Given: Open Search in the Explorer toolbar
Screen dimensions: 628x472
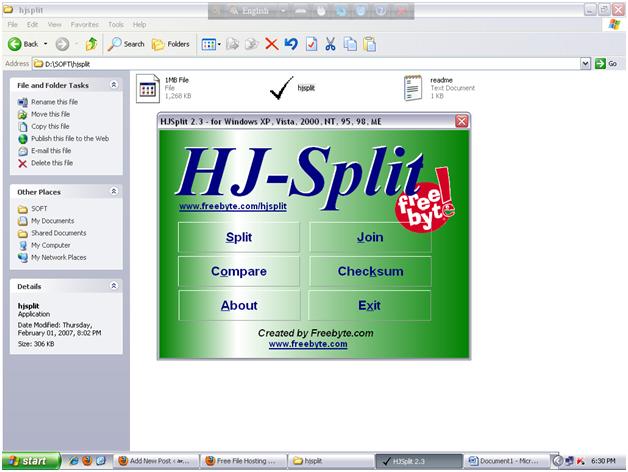Looking at the screenshot, I should [x=126, y=44].
